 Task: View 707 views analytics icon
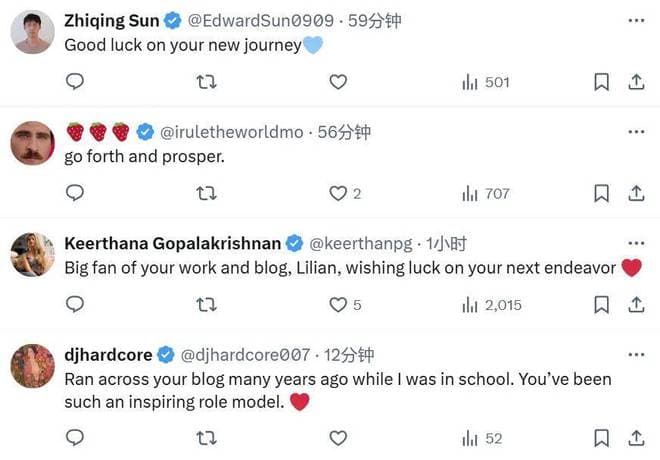pyautogui.click(x=470, y=193)
